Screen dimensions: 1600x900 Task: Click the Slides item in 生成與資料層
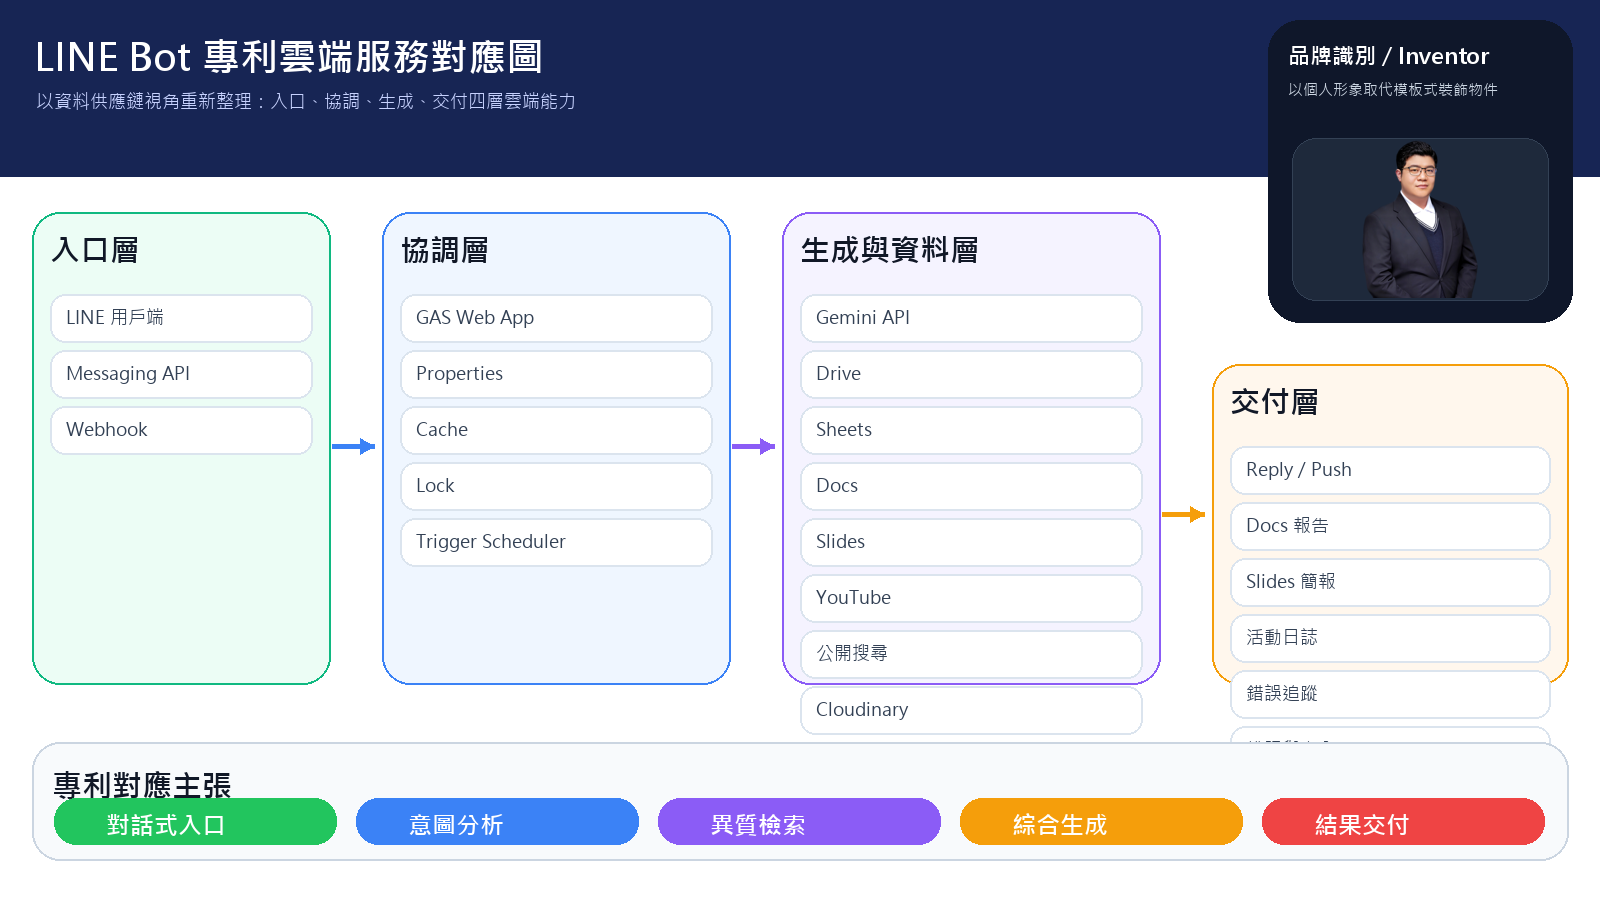971,542
